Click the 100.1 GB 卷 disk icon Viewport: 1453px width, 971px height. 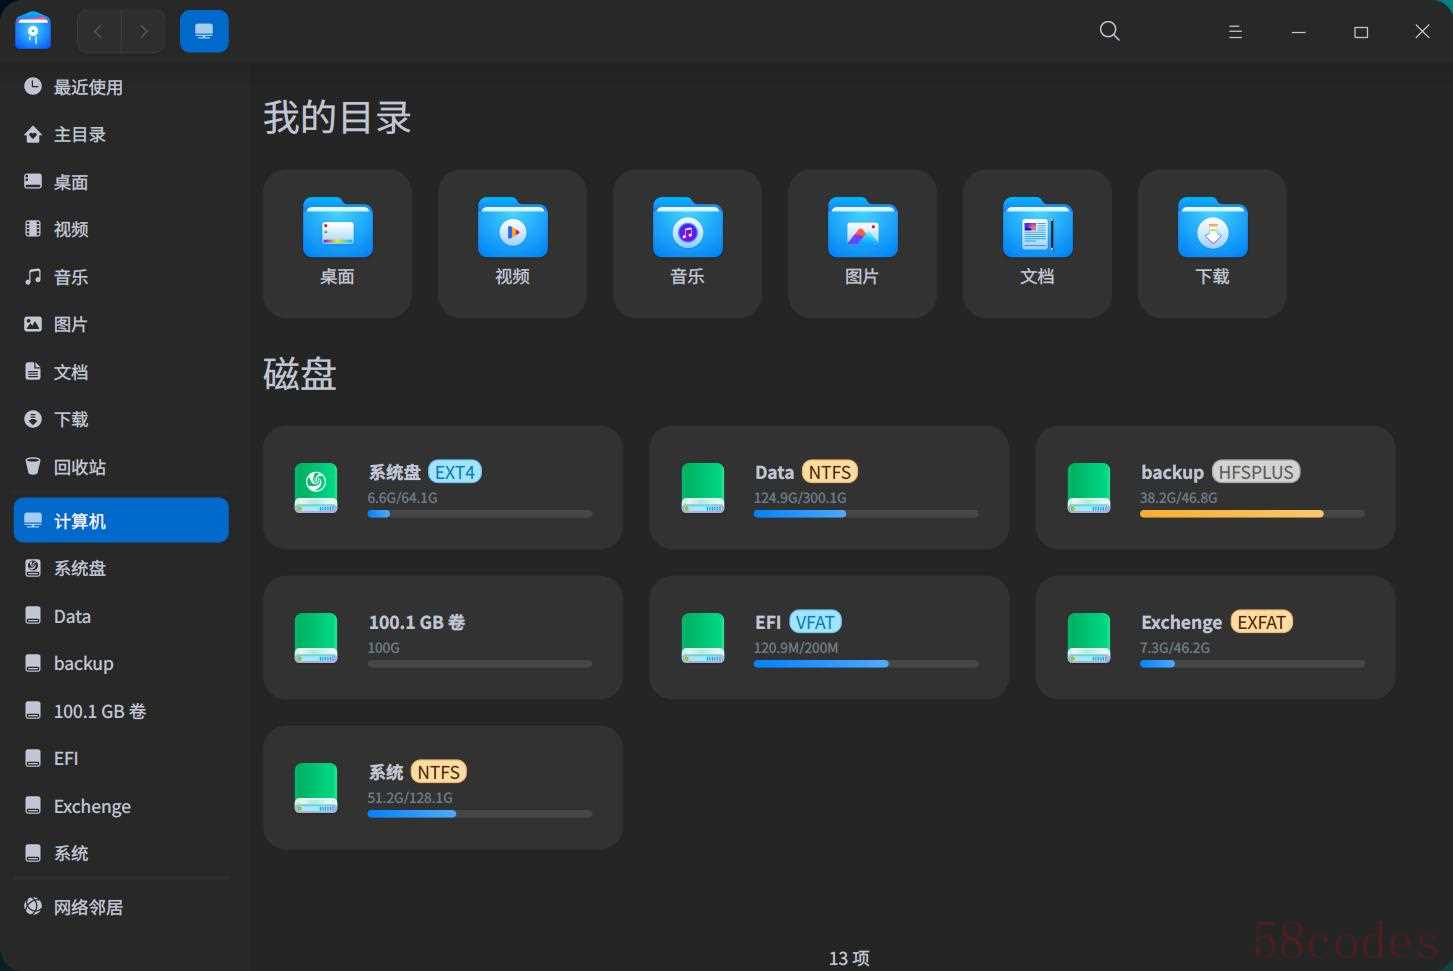pyautogui.click(x=316, y=638)
